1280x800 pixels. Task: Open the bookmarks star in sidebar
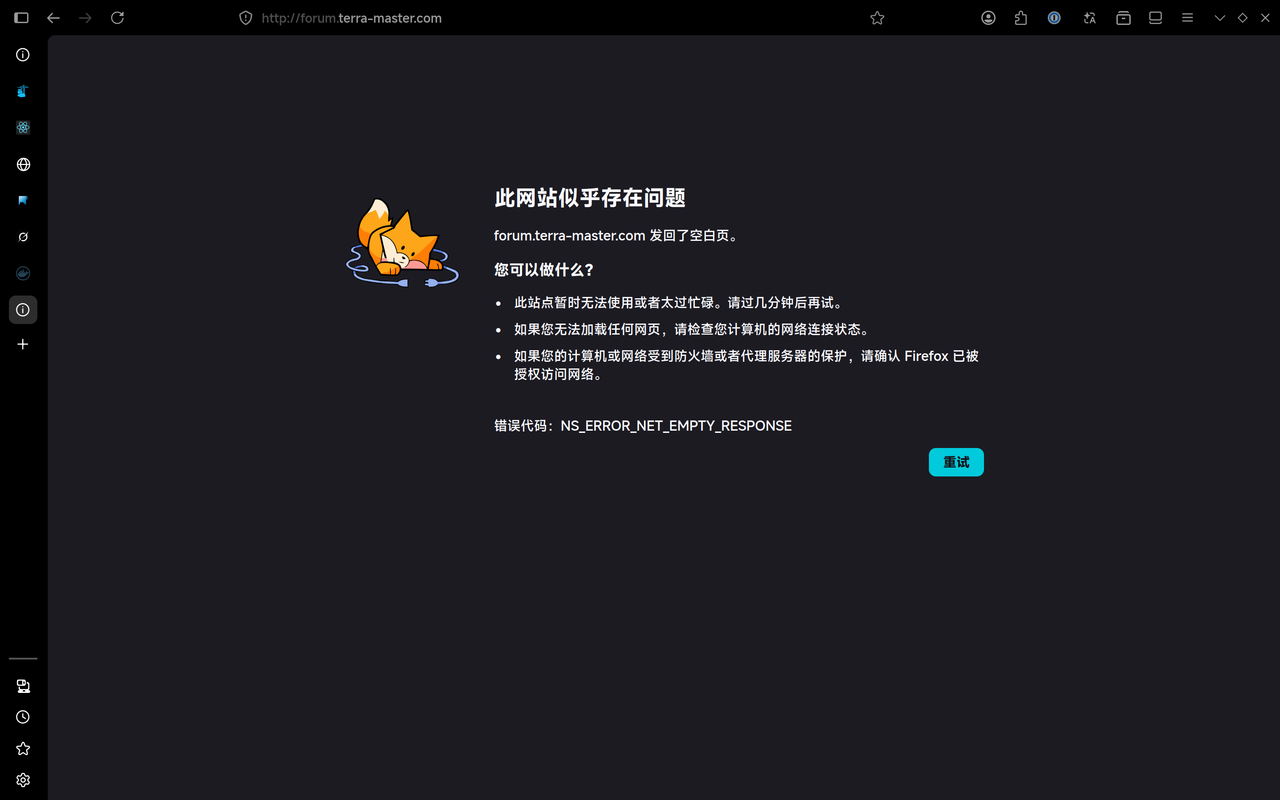point(23,748)
